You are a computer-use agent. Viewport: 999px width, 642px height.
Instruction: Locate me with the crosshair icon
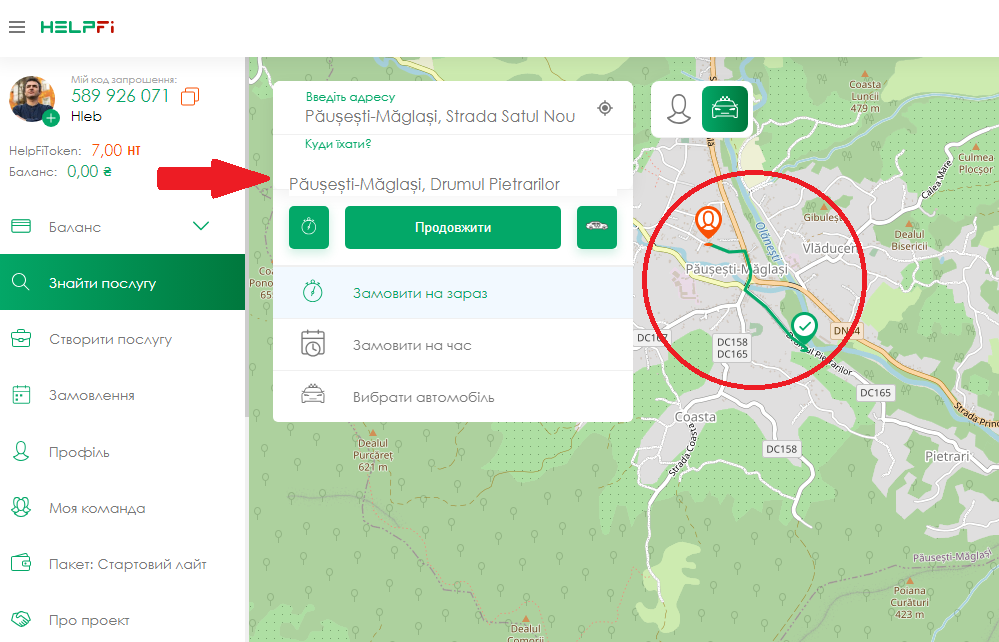605,108
